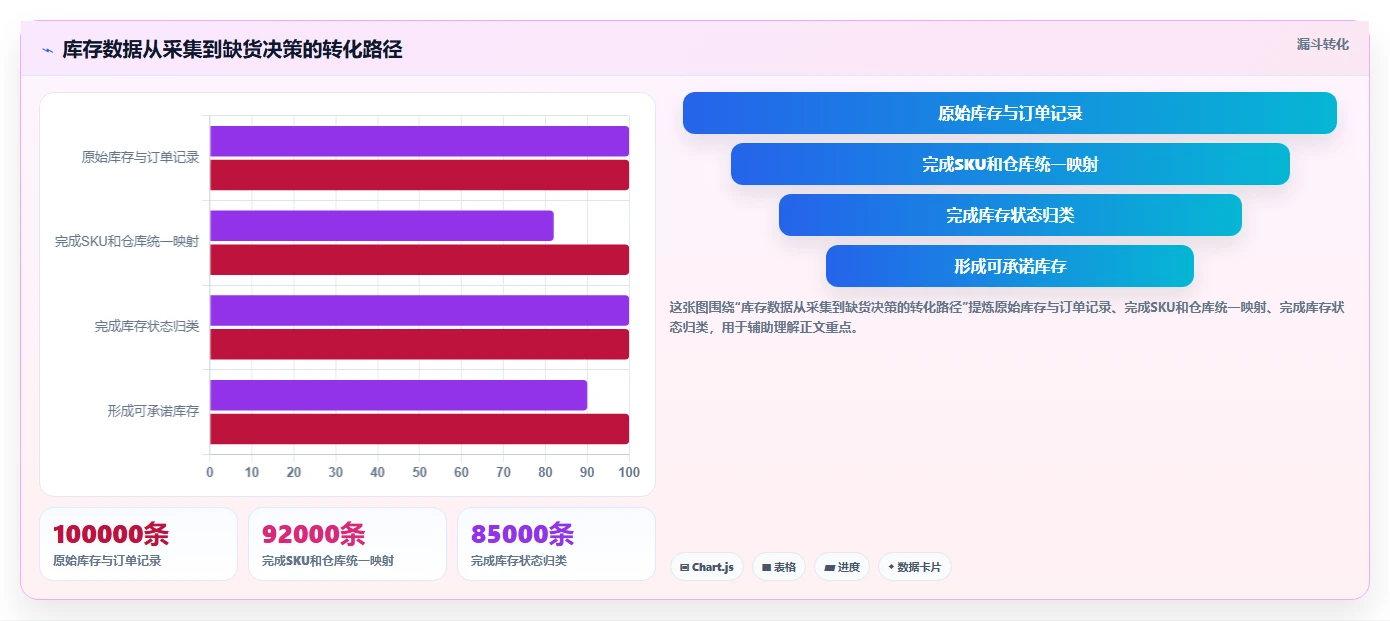Screen dimensions: 1390x621
Task: Click the 数据卡片 tag
Action: pyautogui.click(x=915, y=567)
